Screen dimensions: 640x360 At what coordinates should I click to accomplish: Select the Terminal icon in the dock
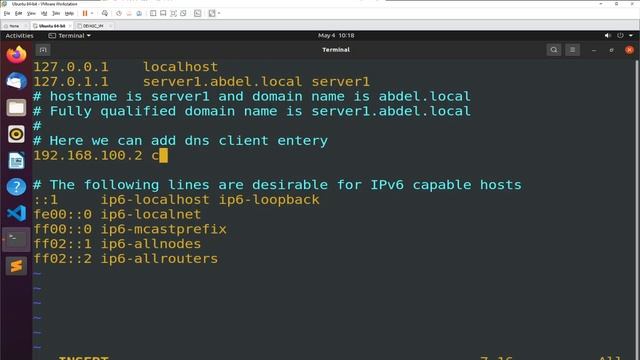coord(16,240)
